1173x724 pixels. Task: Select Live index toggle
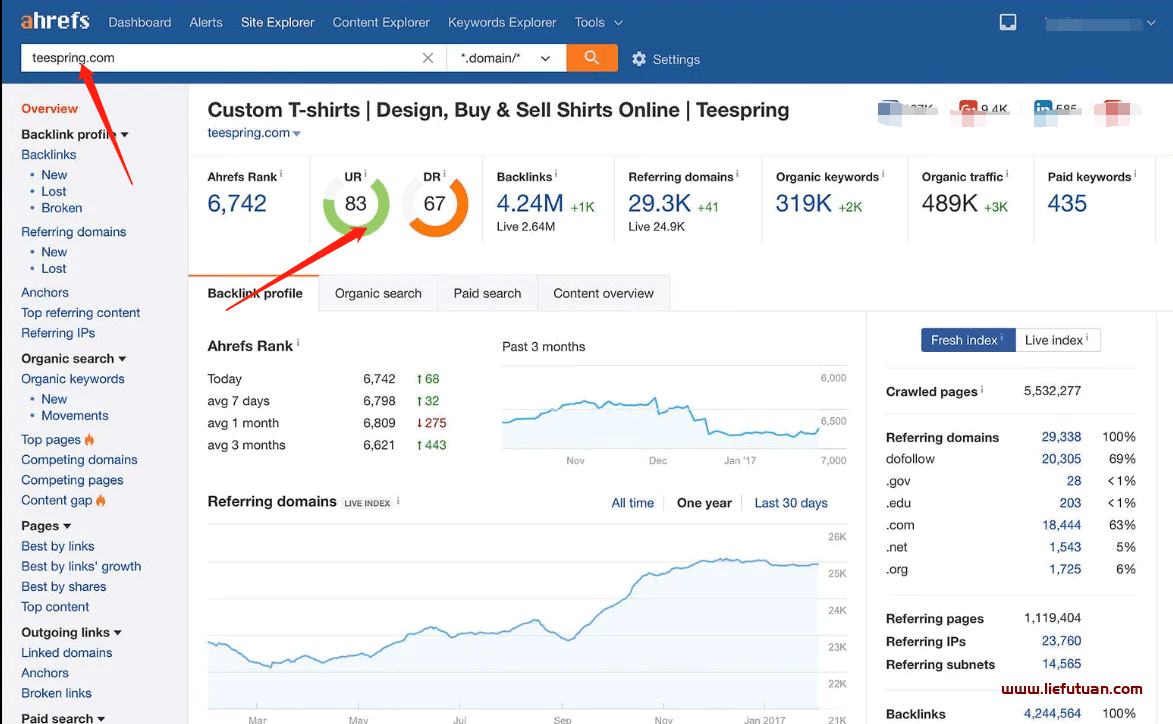pyautogui.click(x=1058, y=340)
